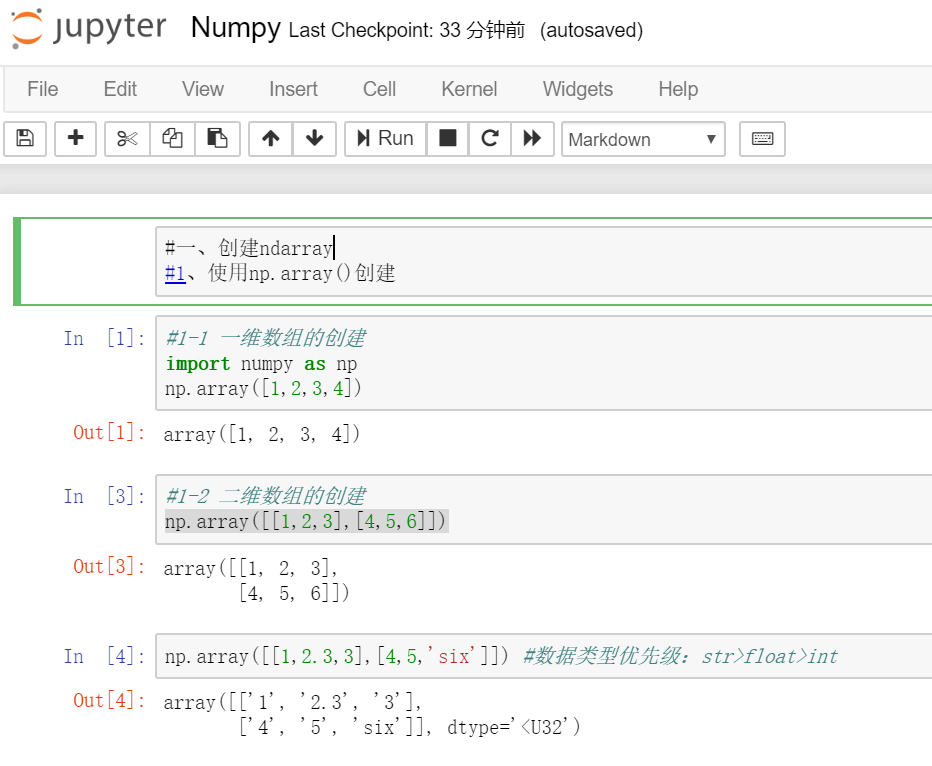Screen dimensions: 932x766
Task: Open the Kernel menu
Action: 469,89
